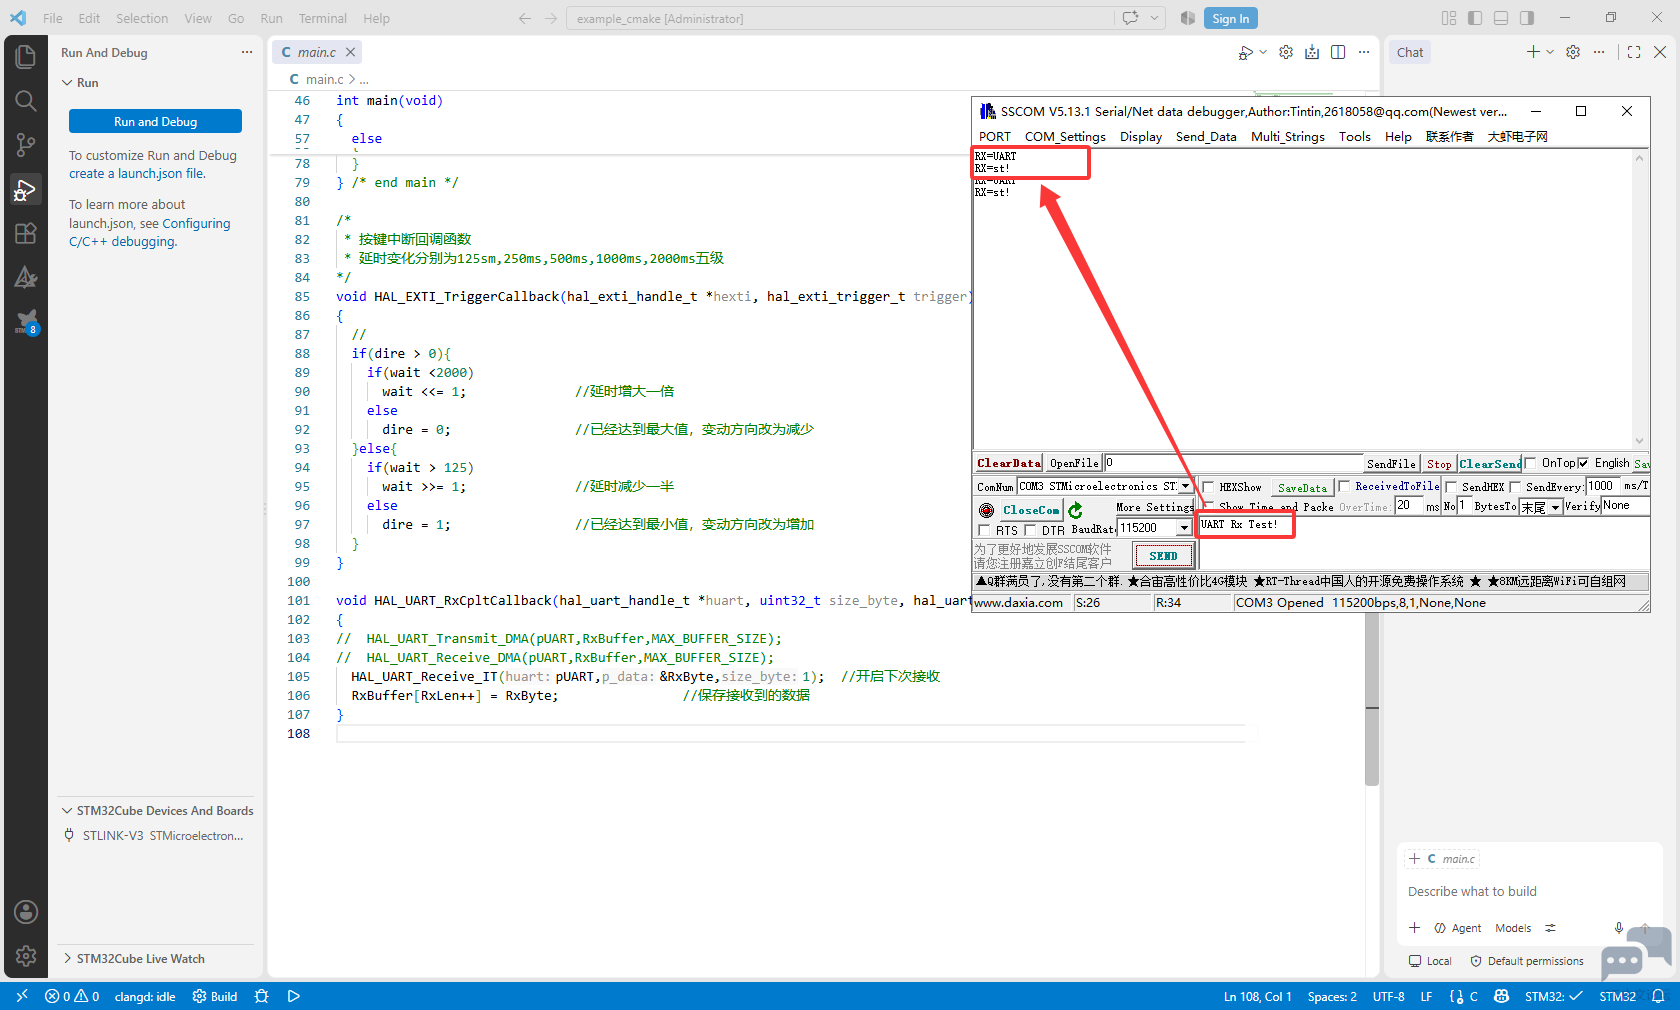The width and height of the screenshot is (1680, 1010).
Task: Click ClearData button in SSCOM
Action: click(1009, 463)
